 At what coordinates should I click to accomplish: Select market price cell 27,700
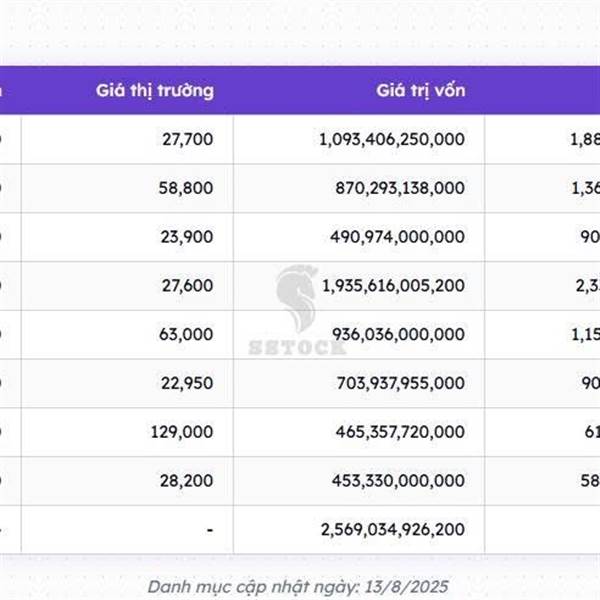(188, 139)
